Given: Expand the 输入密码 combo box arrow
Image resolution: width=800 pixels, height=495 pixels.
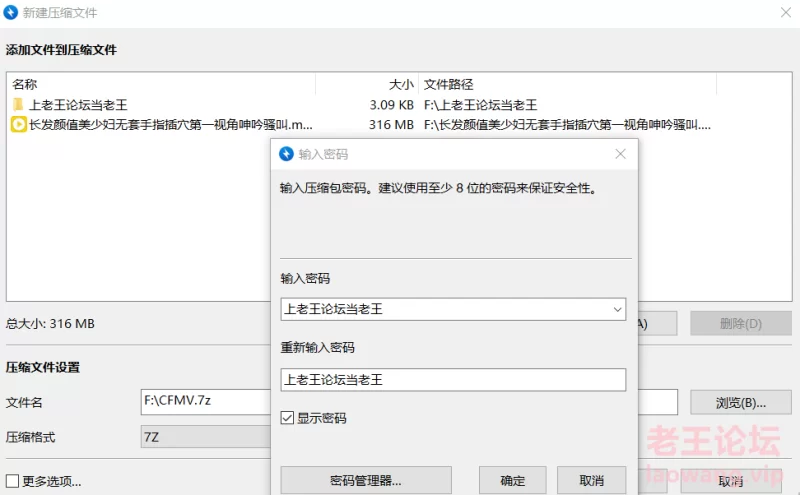Looking at the screenshot, I should pos(616,310).
